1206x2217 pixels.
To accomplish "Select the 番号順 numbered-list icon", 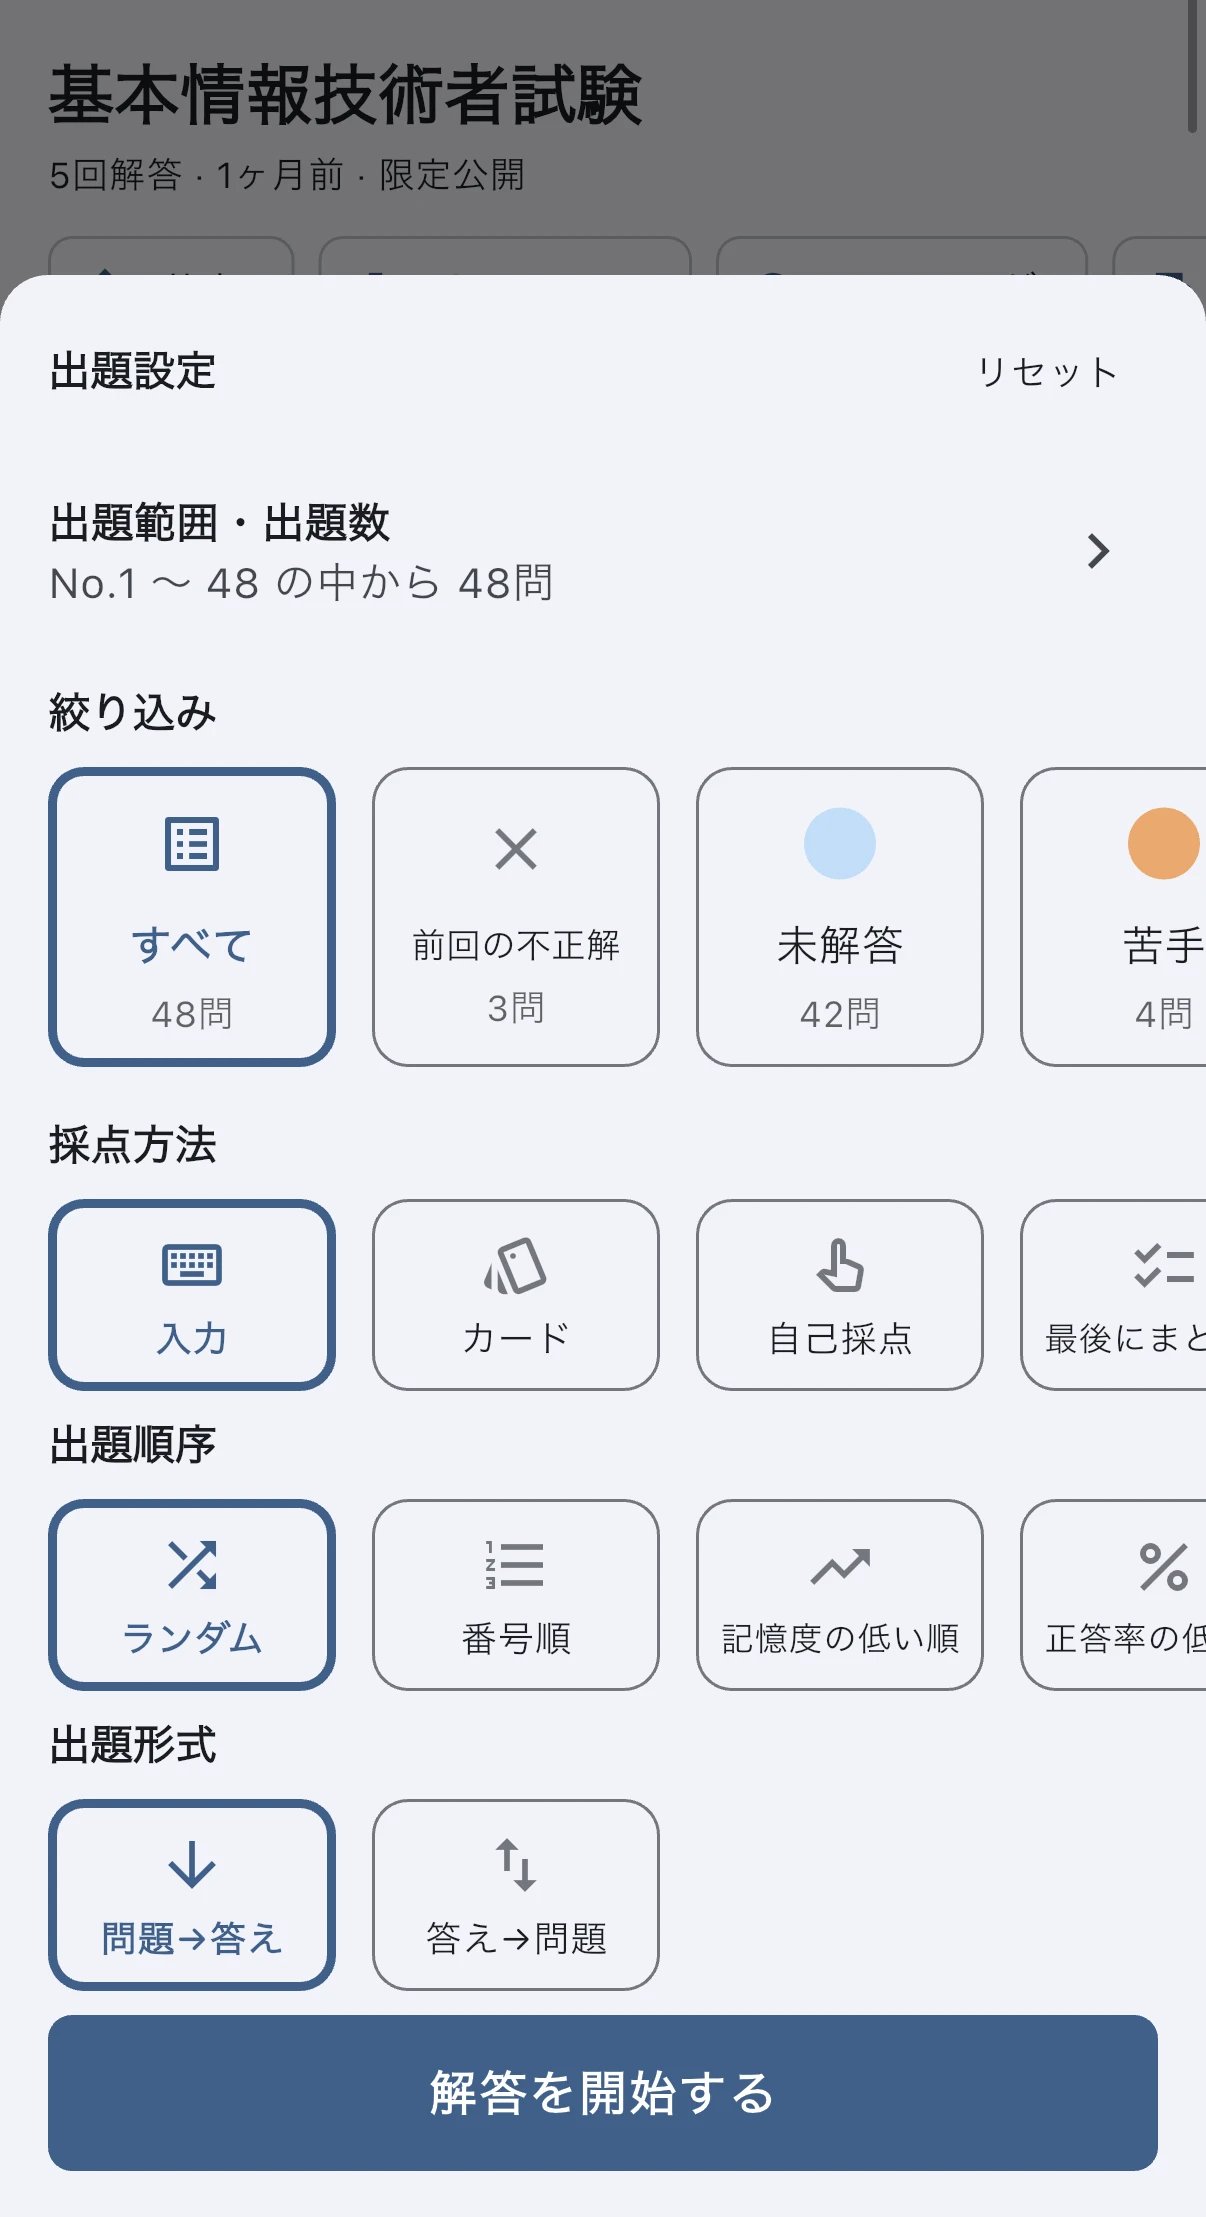I will click(x=515, y=1565).
